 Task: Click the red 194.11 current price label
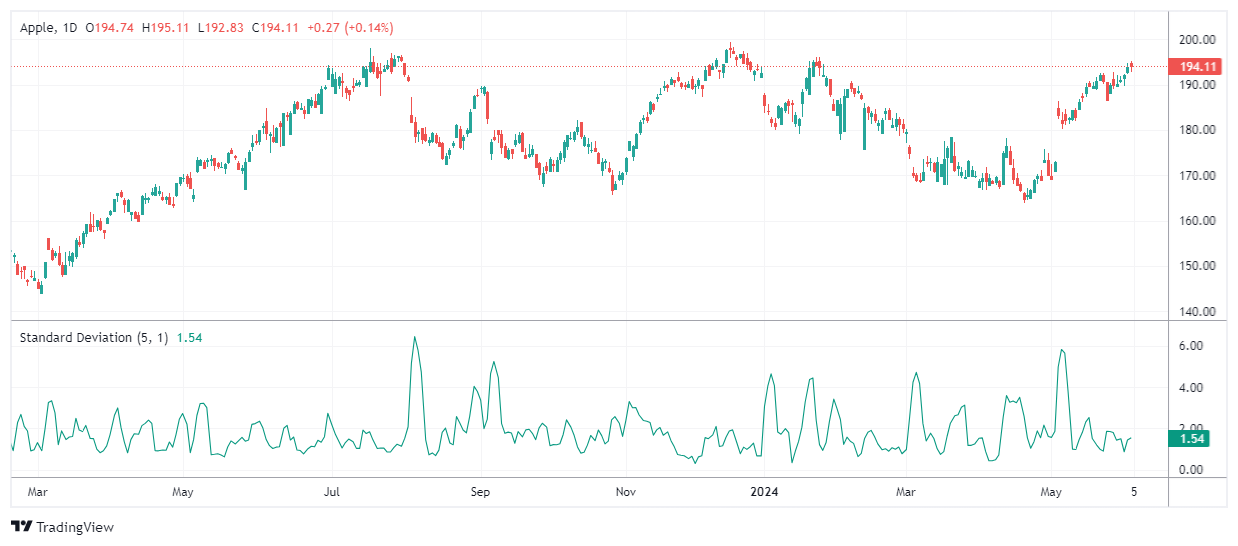(1197, 67)
